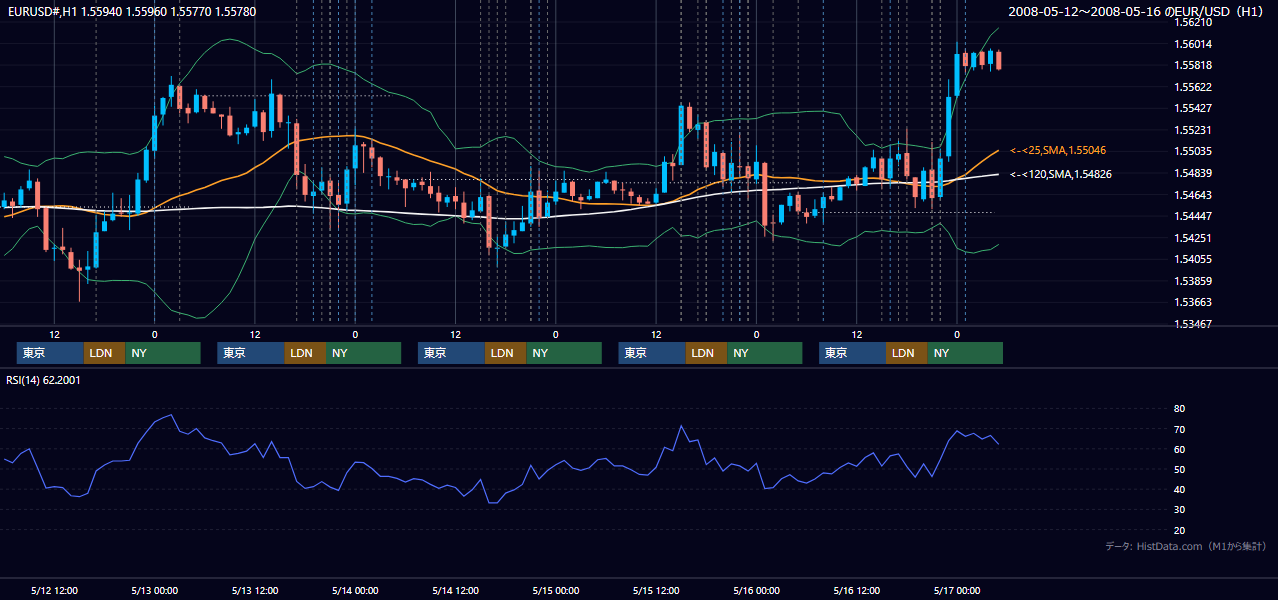Pick the RSI 40 level label
The height and width of the screenshot is (600, 1278).
(1179, 489)
